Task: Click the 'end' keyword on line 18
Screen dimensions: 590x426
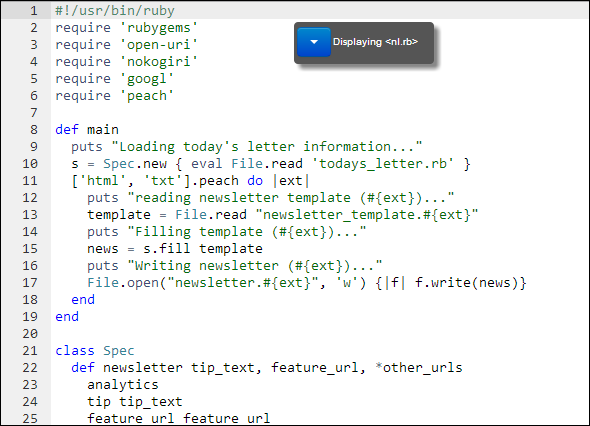Action: point(83,300)
